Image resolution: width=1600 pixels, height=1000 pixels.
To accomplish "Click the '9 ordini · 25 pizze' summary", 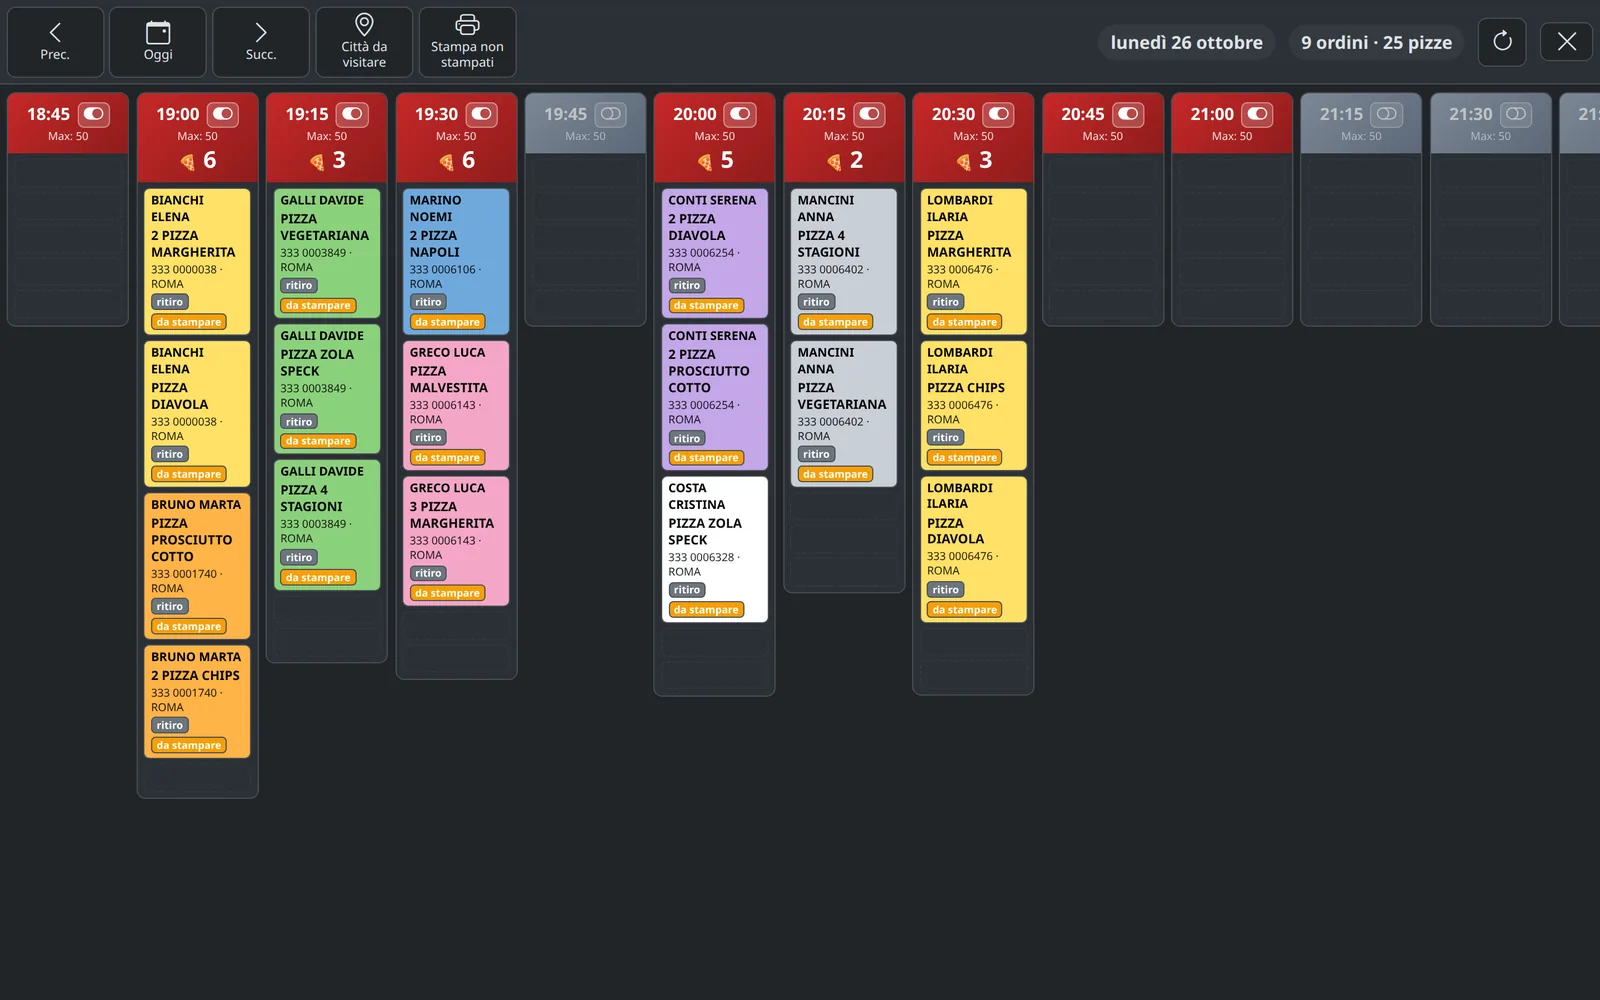I will point(1376,42).
